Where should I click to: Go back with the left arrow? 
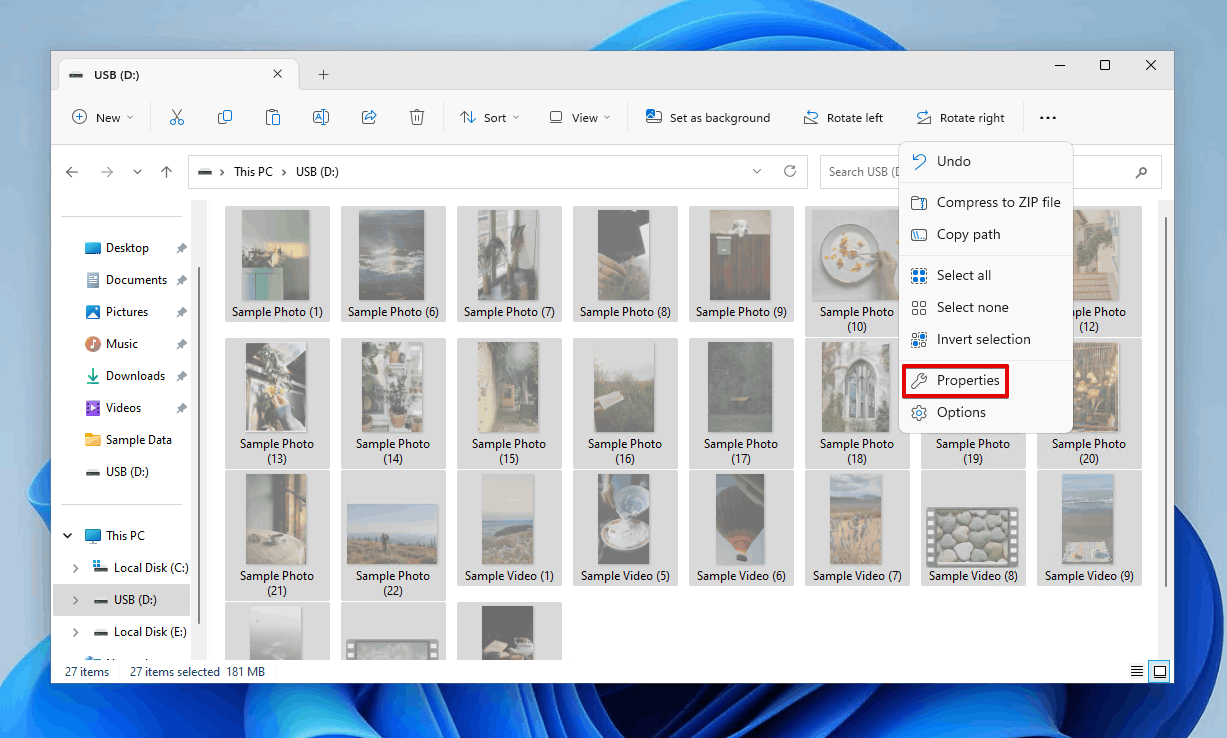pos(72,172)
